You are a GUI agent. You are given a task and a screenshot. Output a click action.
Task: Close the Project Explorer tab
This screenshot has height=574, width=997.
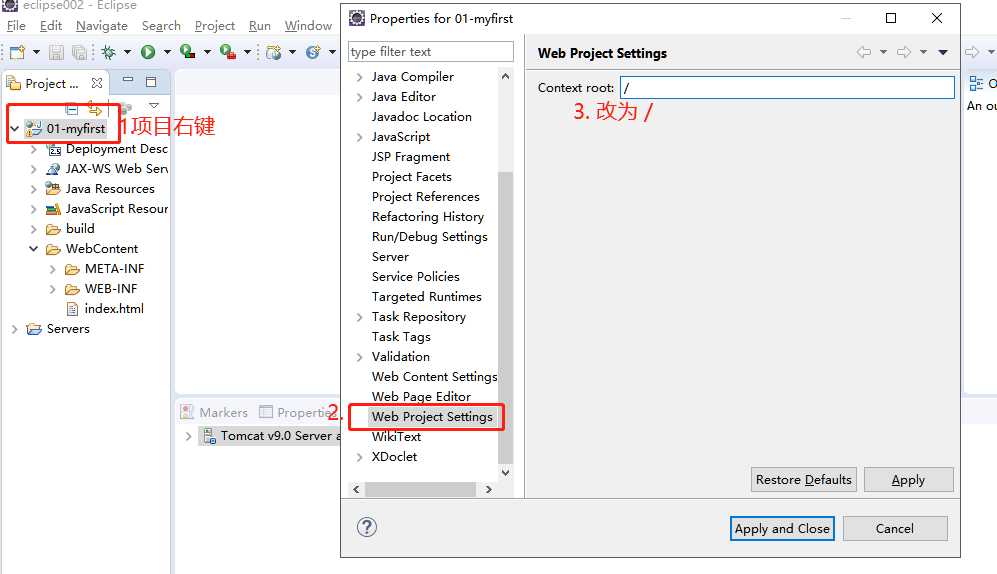97,83
